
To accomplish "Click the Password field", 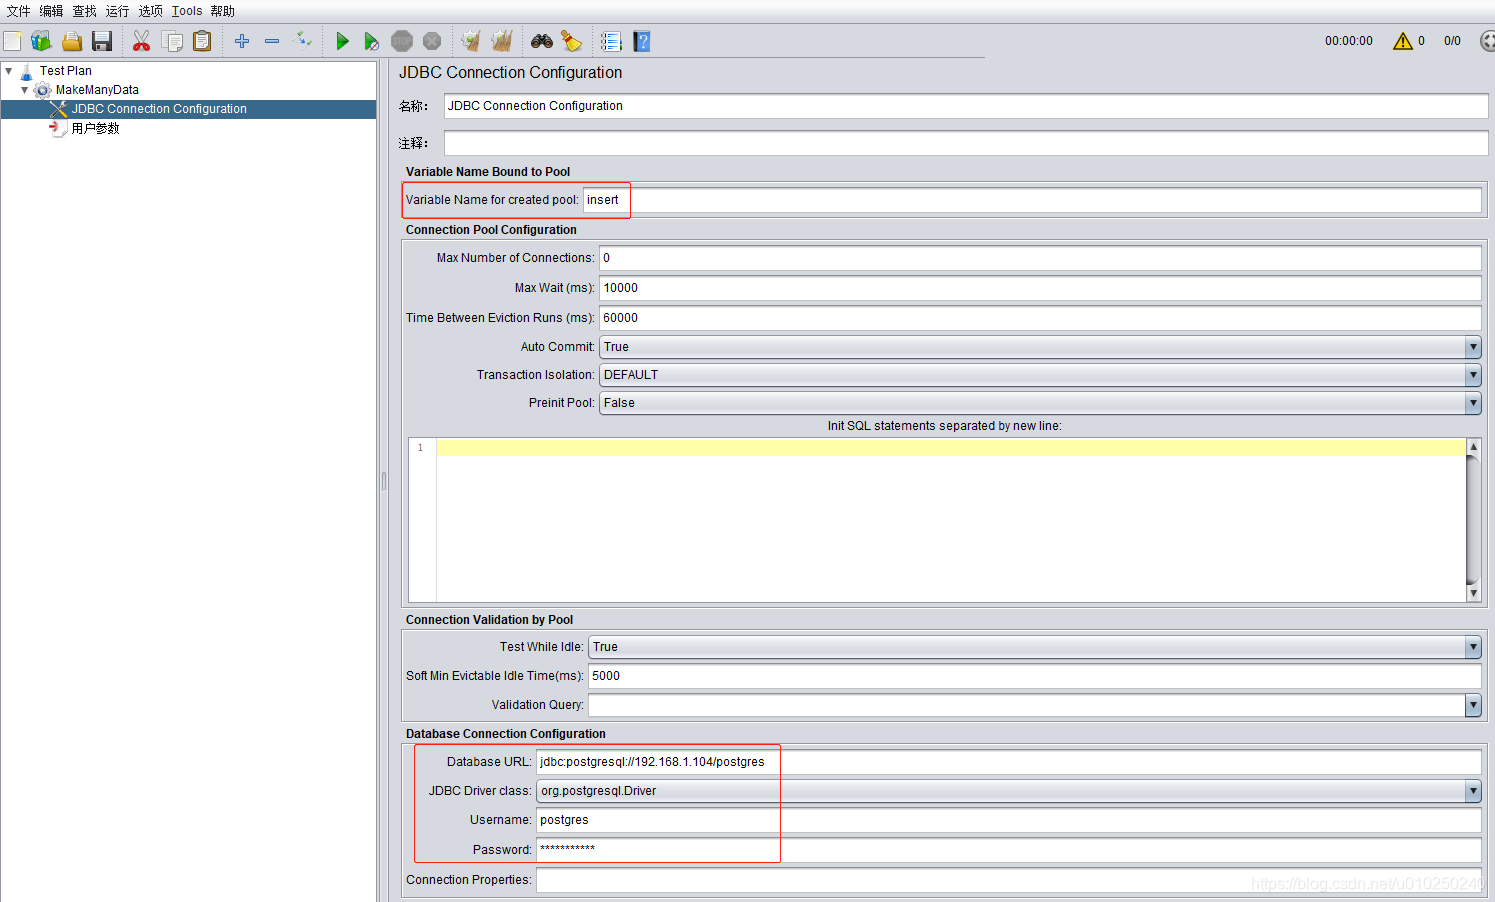I will (x=1008, y=850).
